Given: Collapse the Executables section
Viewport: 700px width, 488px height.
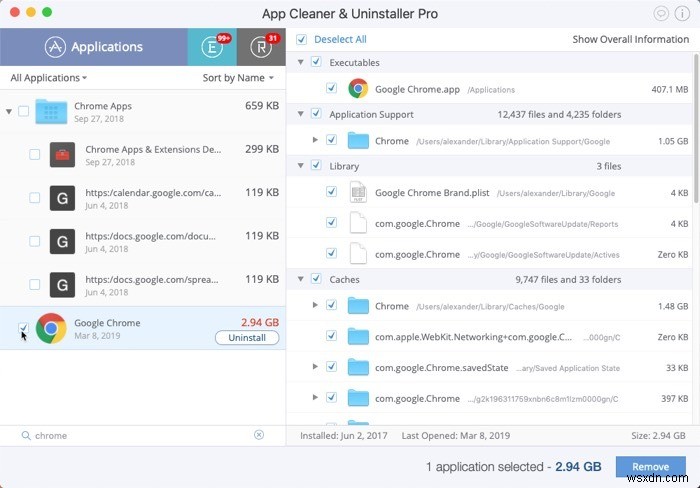Looking at the screenshot, I should coord(301,62).
